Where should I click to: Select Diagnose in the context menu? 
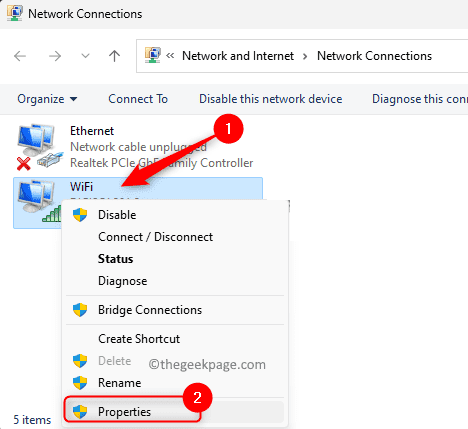(x=122, y=281)
